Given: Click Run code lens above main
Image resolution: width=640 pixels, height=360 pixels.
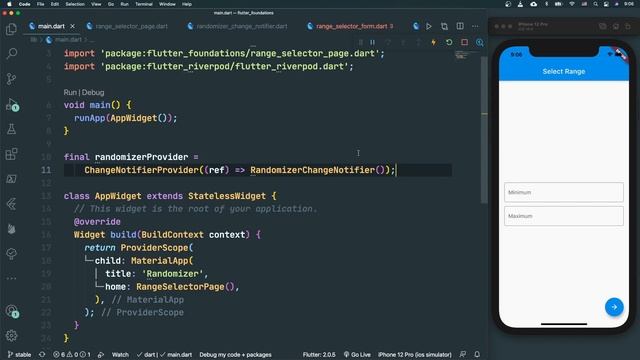Looking at the screenshot, I should pyautogui.click(x=70, y=93).
